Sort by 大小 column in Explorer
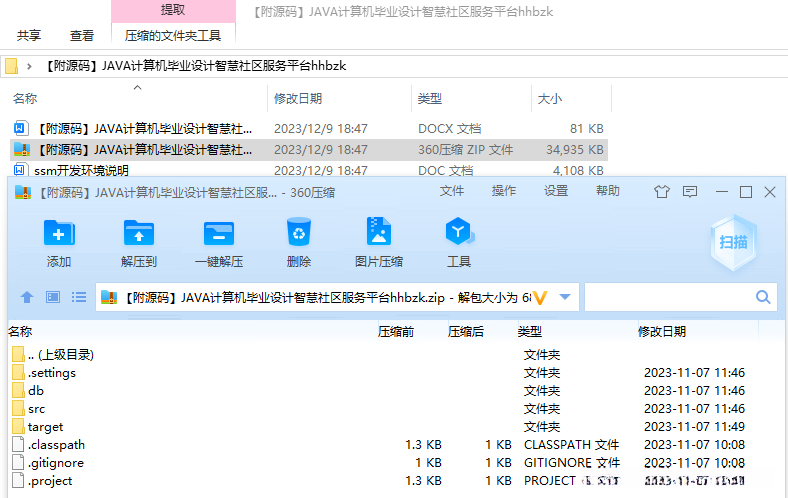Screen dimensions: 788x498 pos(550,98)
